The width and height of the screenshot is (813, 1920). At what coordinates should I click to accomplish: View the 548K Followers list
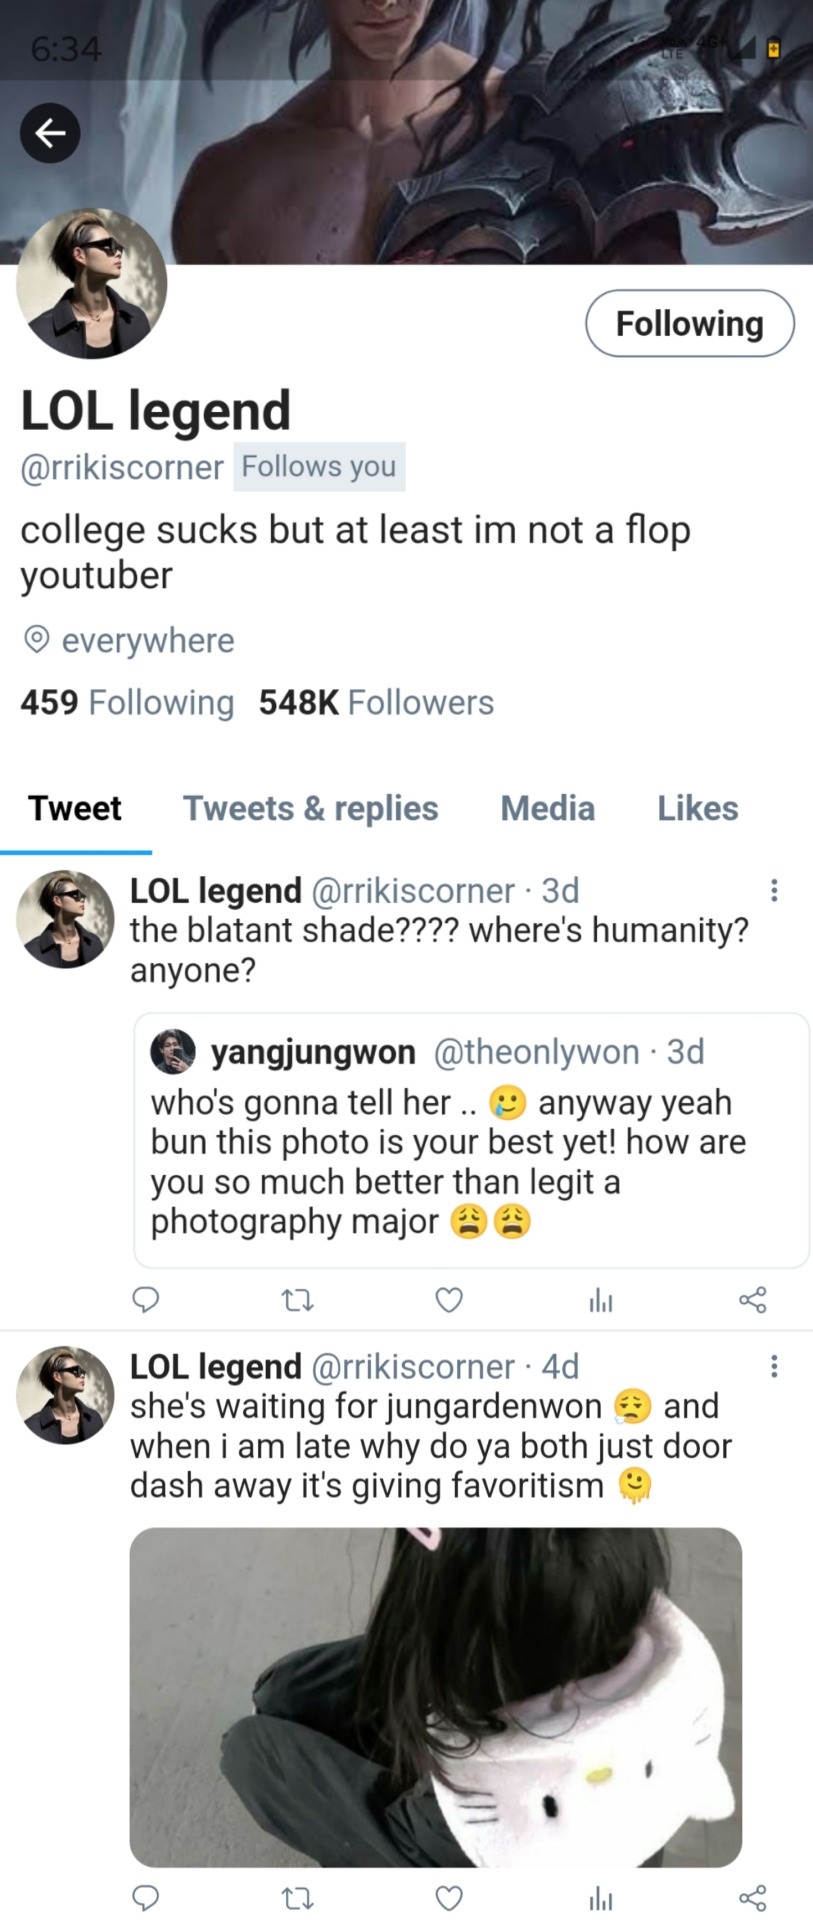tap(376, 702)
